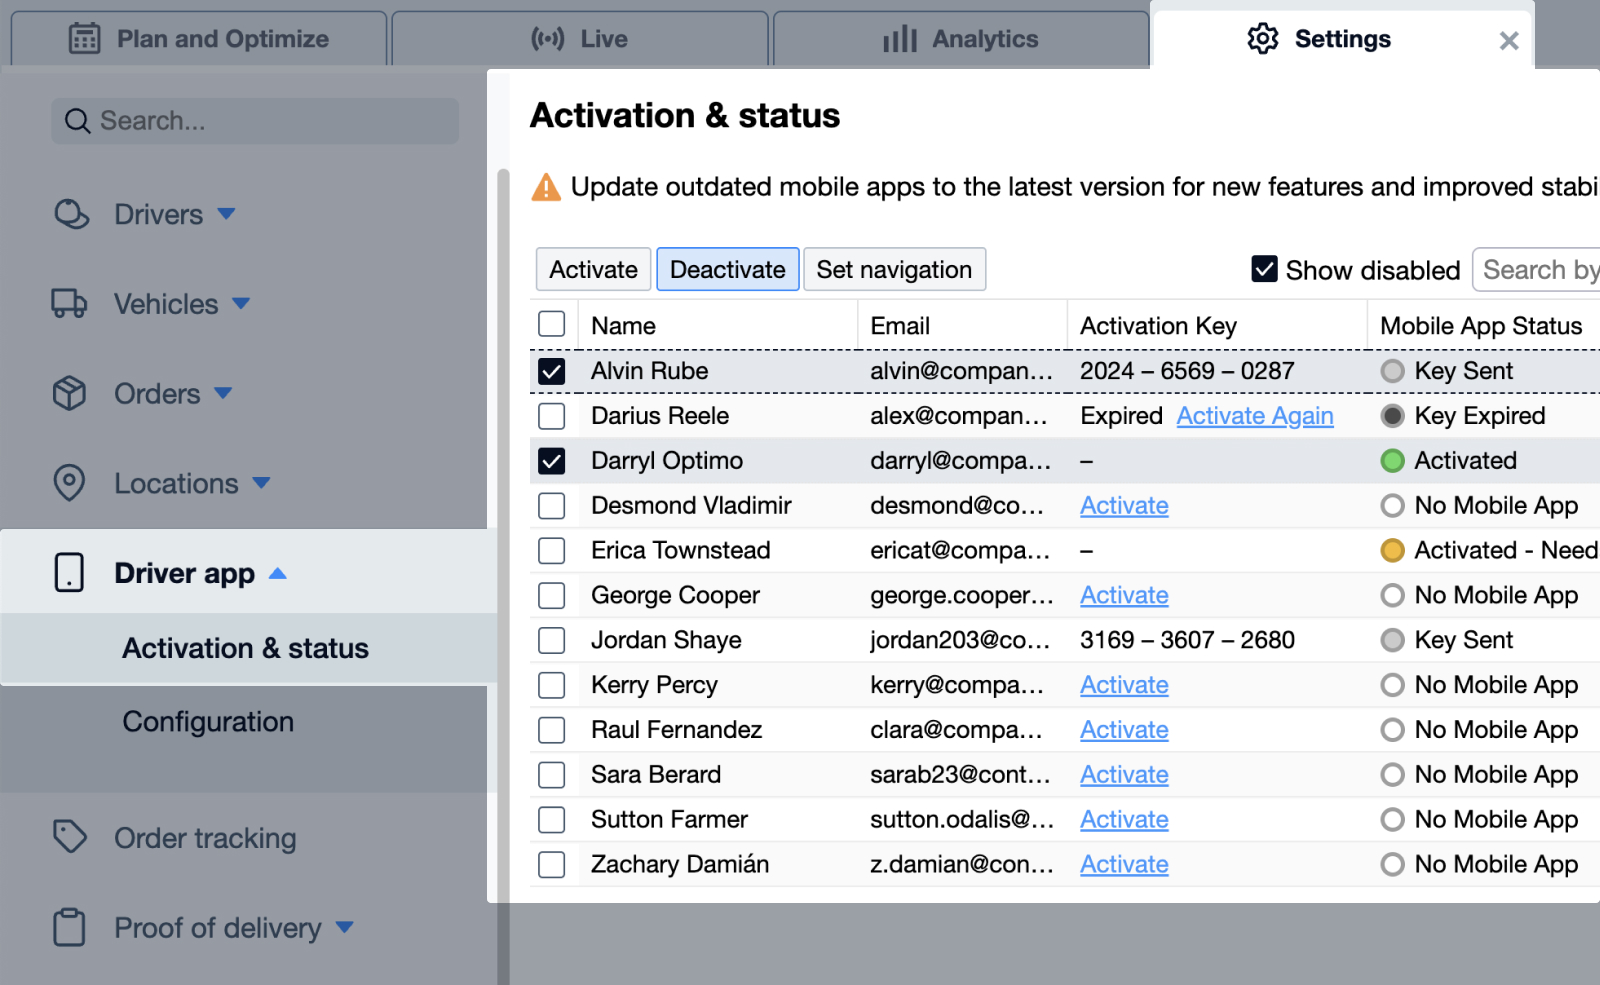Viewport: 1600px width, 985px height.
Task: Open the Activation & status submenu item
Action: pos(246,648)
